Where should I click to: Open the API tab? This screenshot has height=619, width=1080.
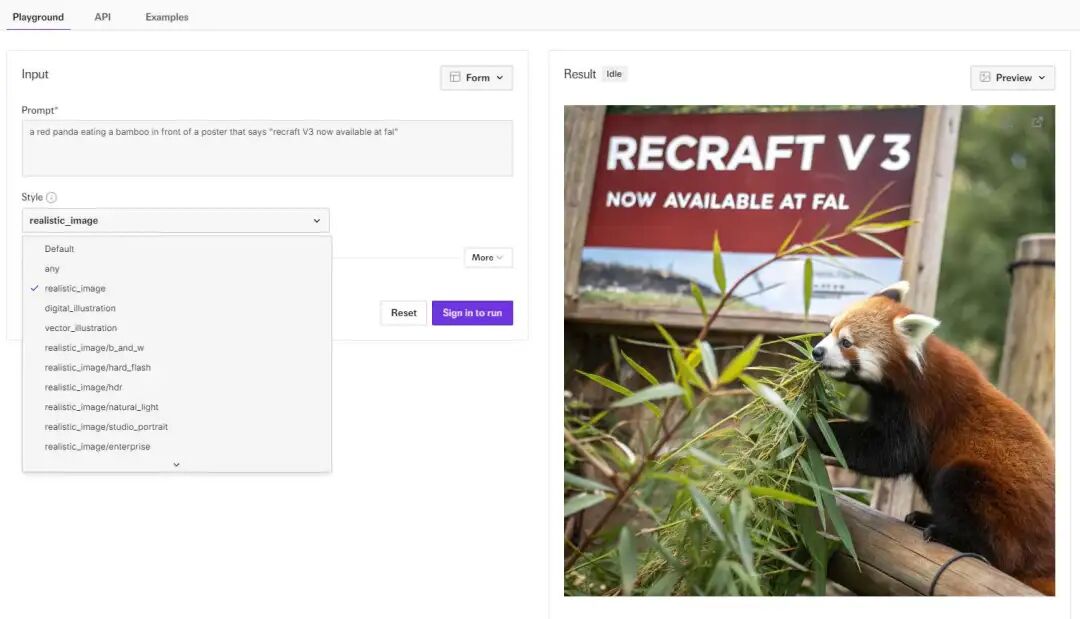click(x=103, y=17)
